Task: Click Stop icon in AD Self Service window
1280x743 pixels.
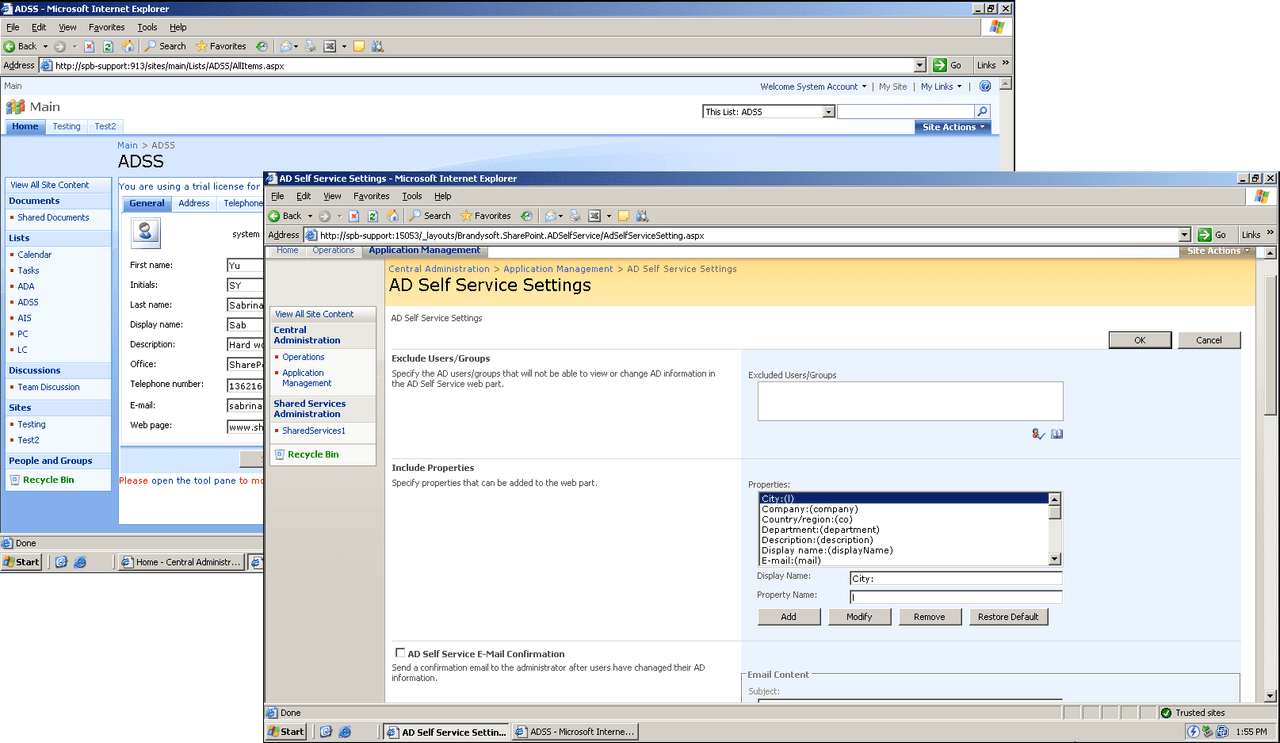Action: [353, 215]
